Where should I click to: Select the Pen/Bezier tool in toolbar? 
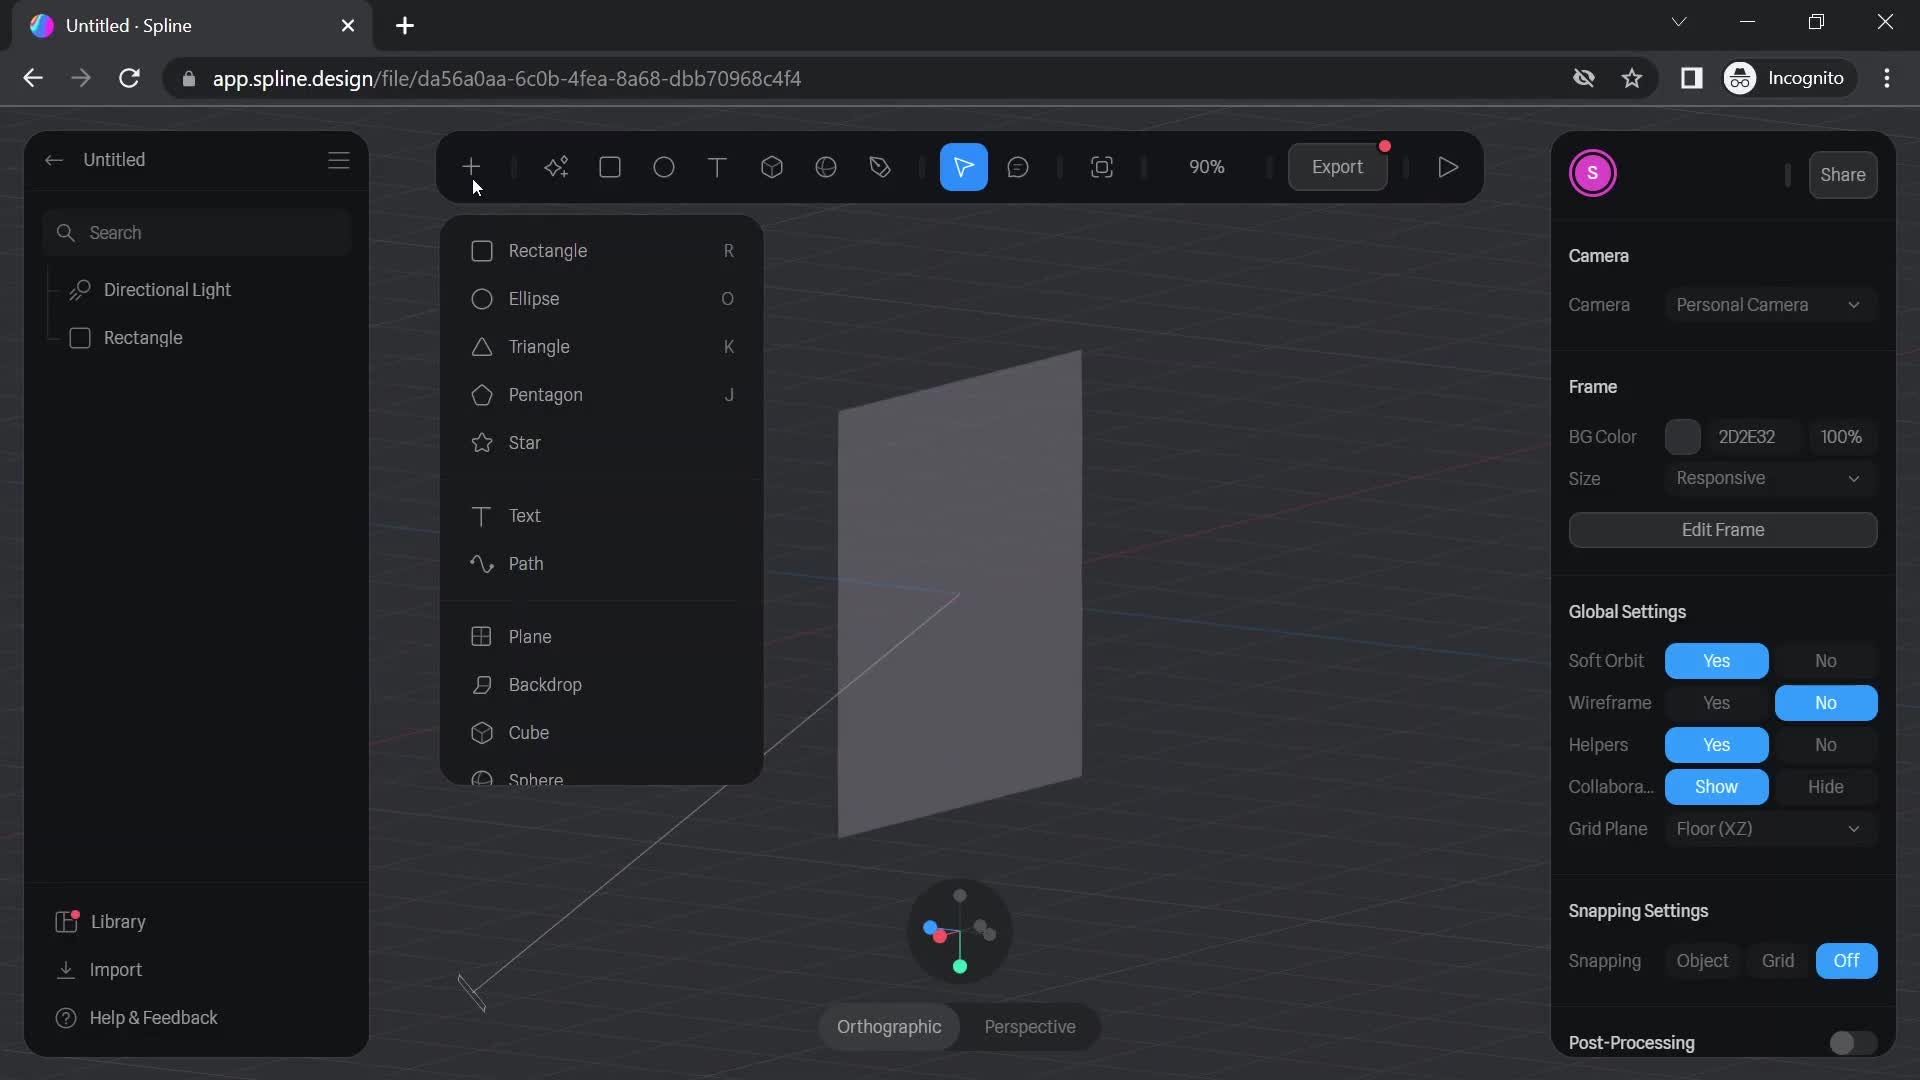[x=878, y=166]
